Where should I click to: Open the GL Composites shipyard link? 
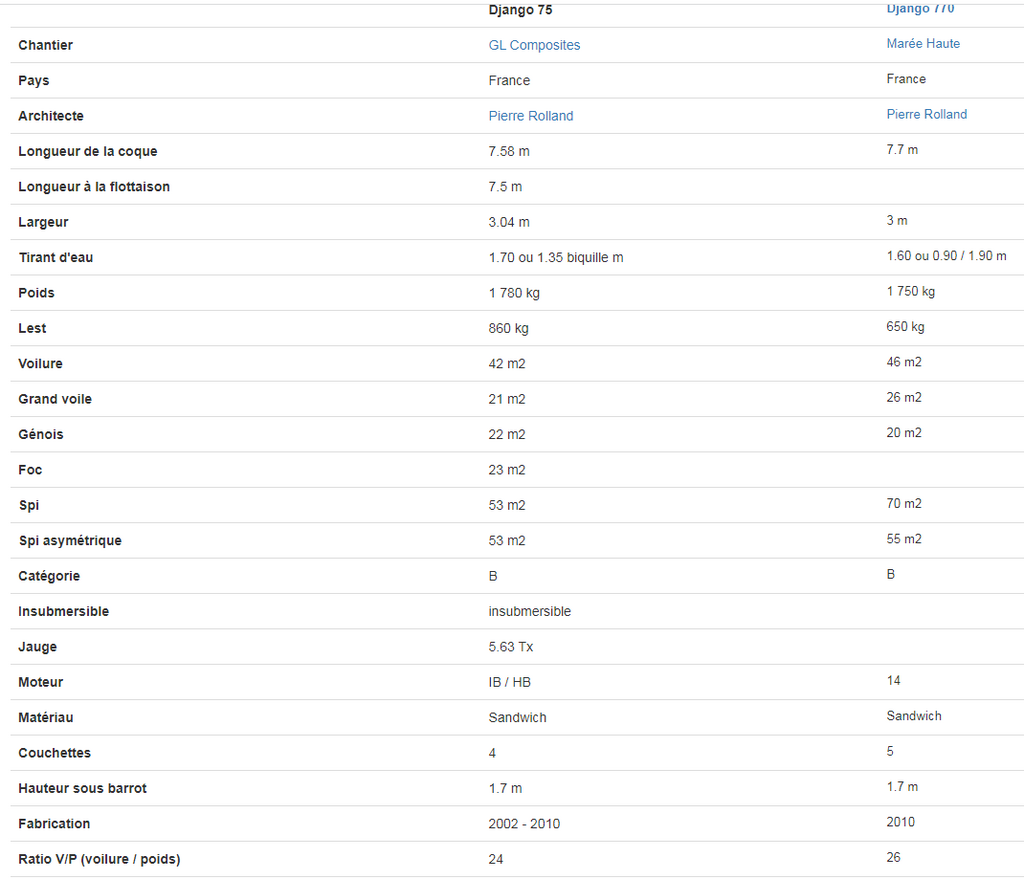(534, 45)
